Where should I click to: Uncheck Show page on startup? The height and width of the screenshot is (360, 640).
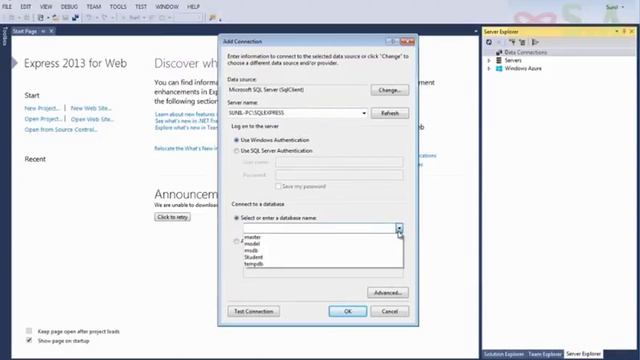click(29, 340)
